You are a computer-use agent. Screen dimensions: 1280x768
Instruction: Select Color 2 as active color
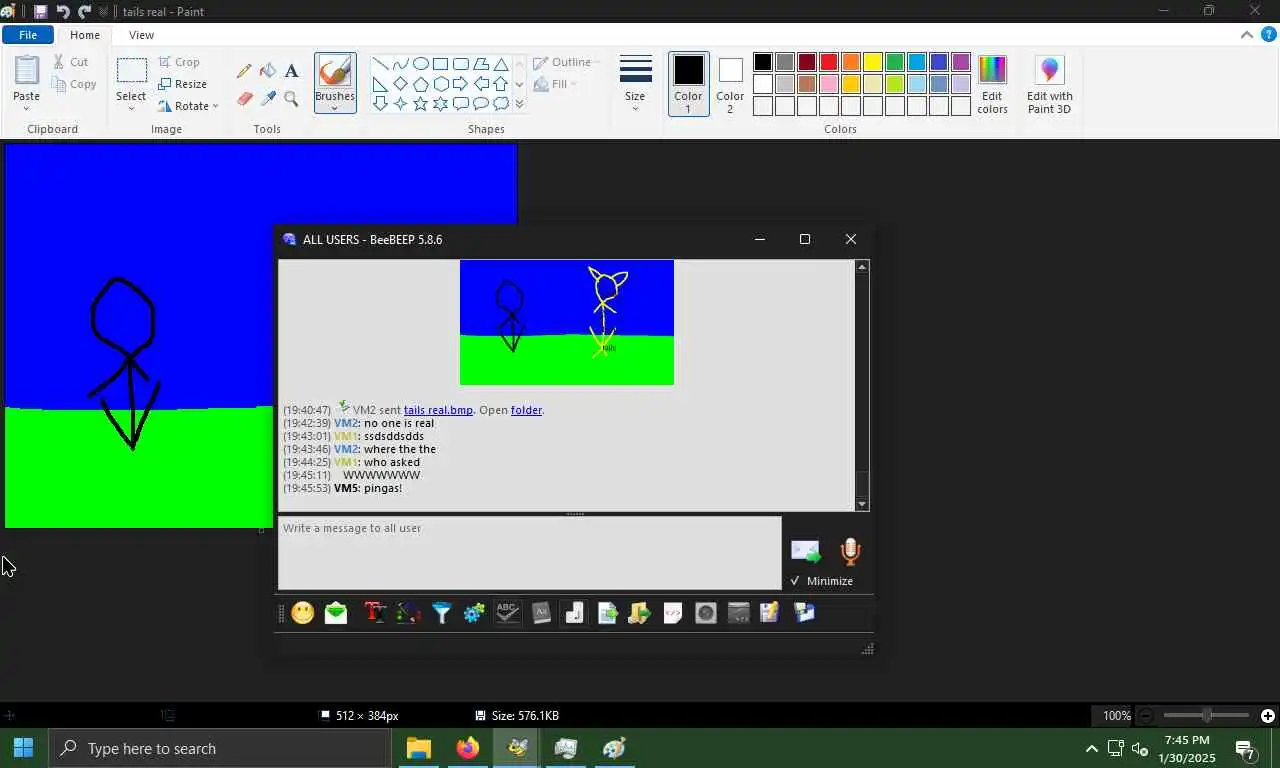(730, 84)
